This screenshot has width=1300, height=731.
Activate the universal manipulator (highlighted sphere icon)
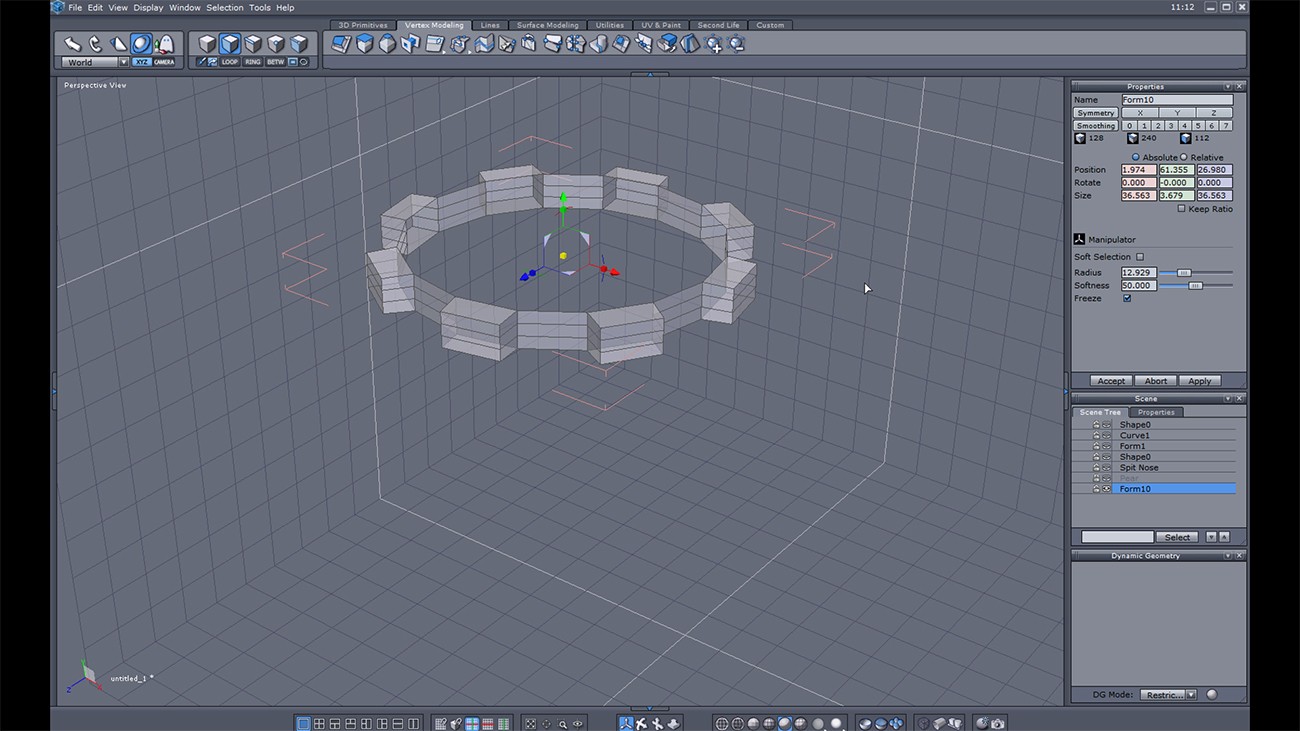click(141, 44)
